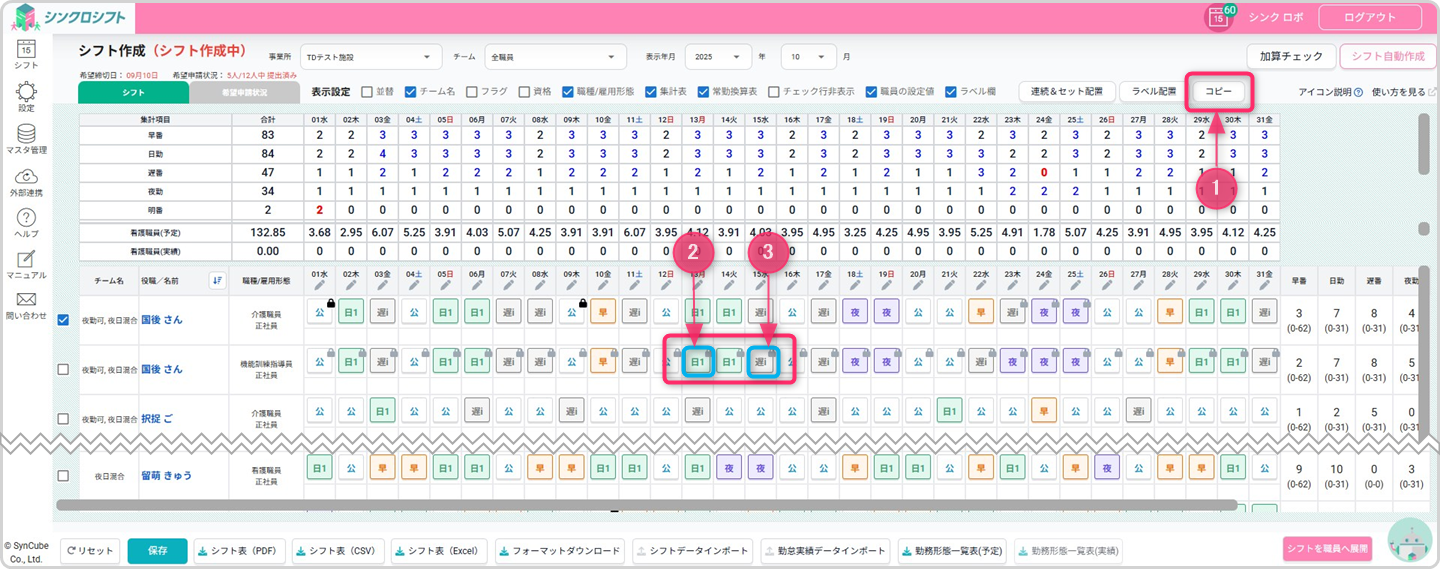Open 設定 gear icon in sidebar

pos(26,93)
